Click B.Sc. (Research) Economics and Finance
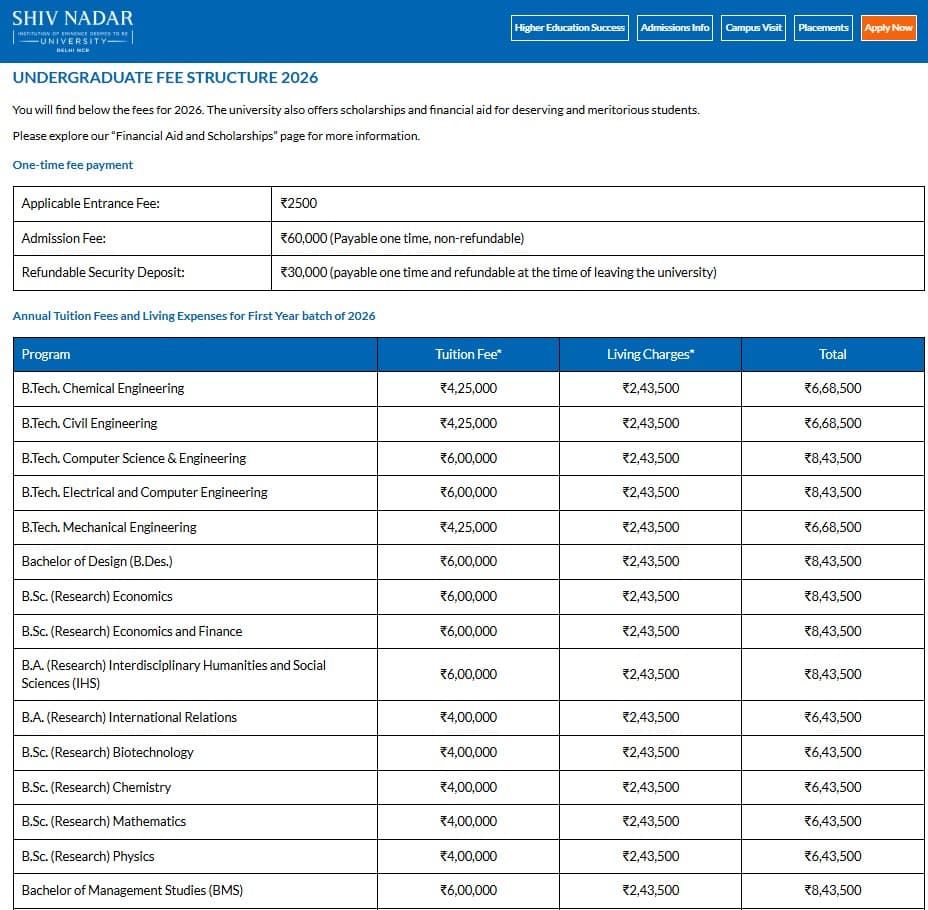The height and width of the screenshot is (910, 928). (x=131, y=631)
